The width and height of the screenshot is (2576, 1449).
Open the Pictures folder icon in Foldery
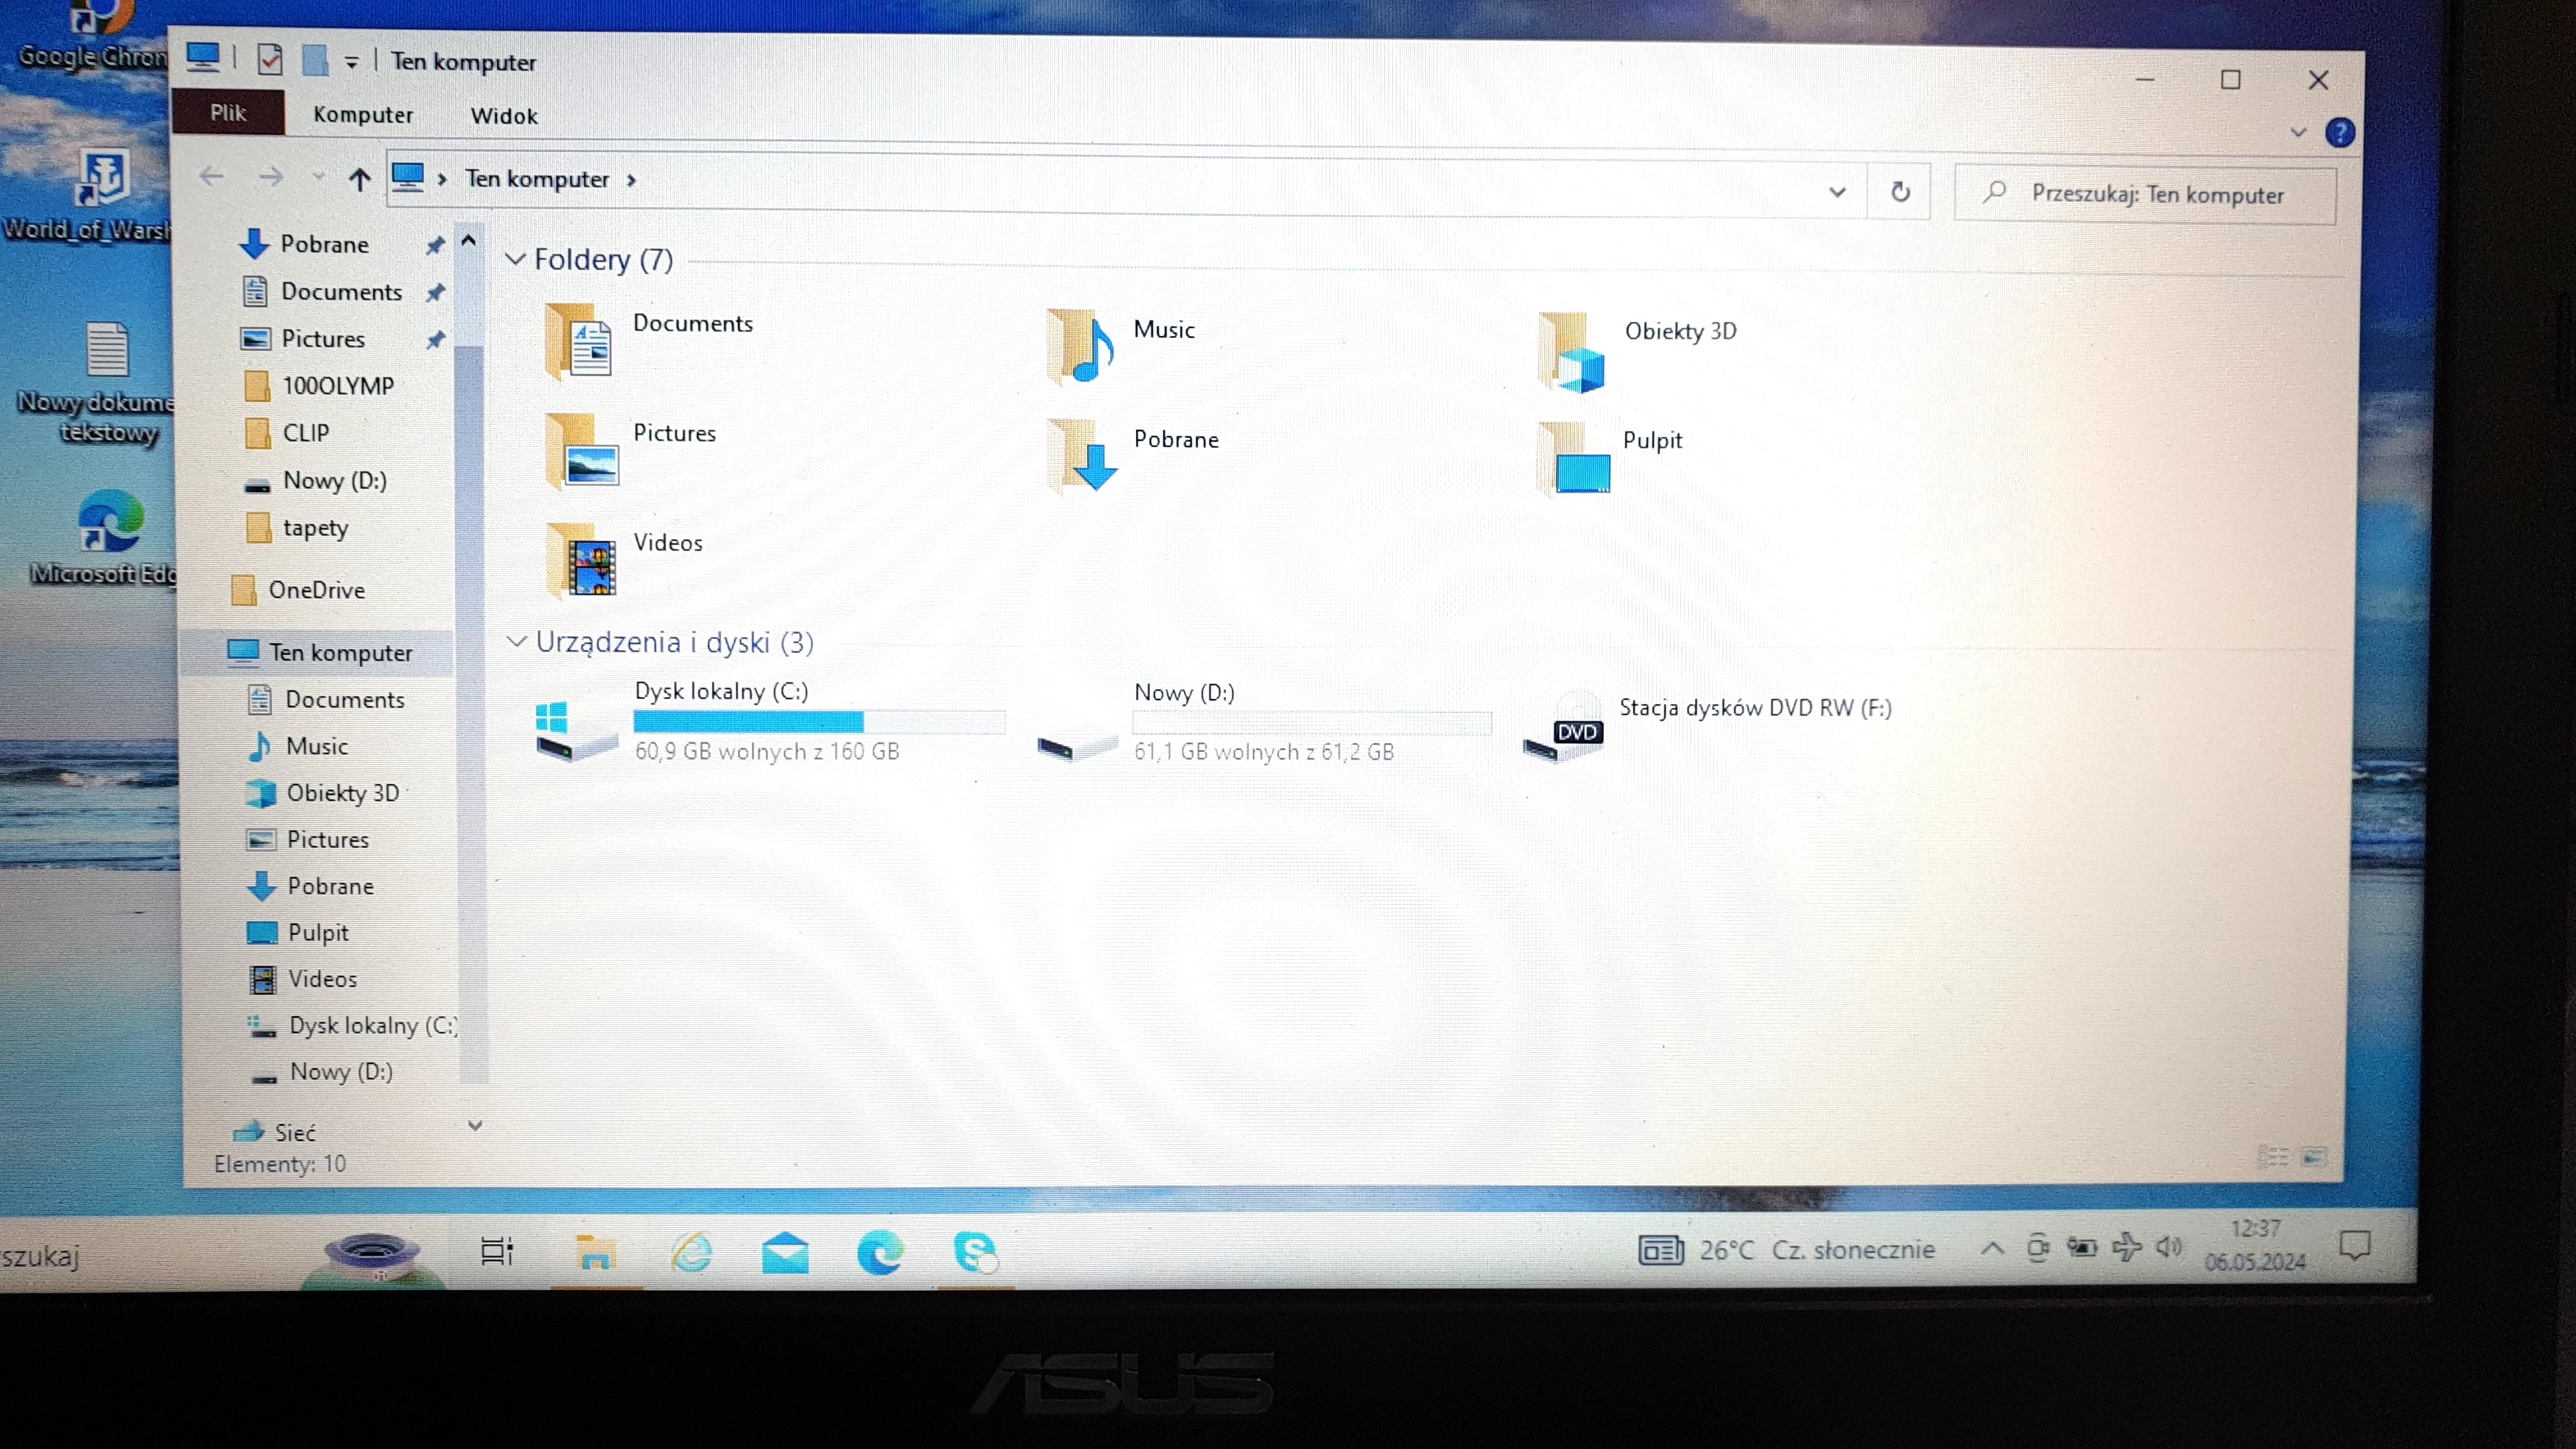point(582,452)
